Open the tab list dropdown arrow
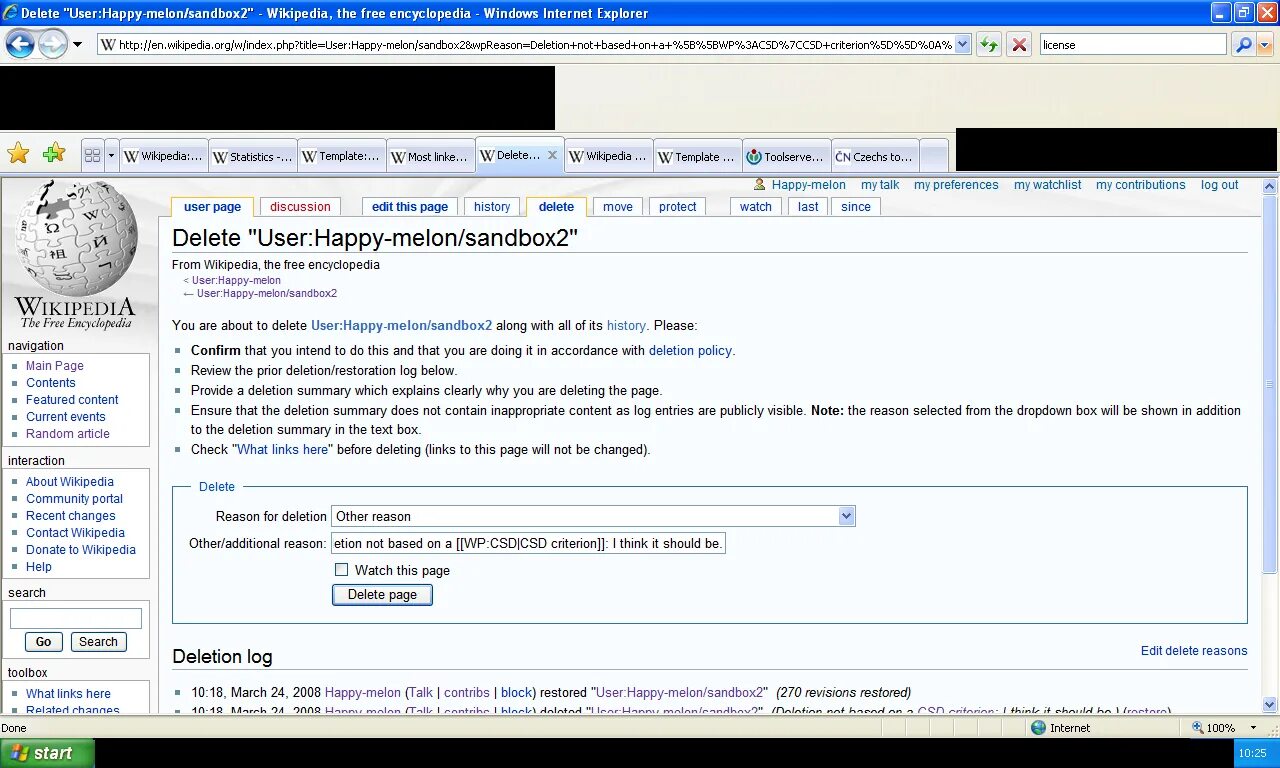Screen dimensions: 1280x768 tap(111, 156)
